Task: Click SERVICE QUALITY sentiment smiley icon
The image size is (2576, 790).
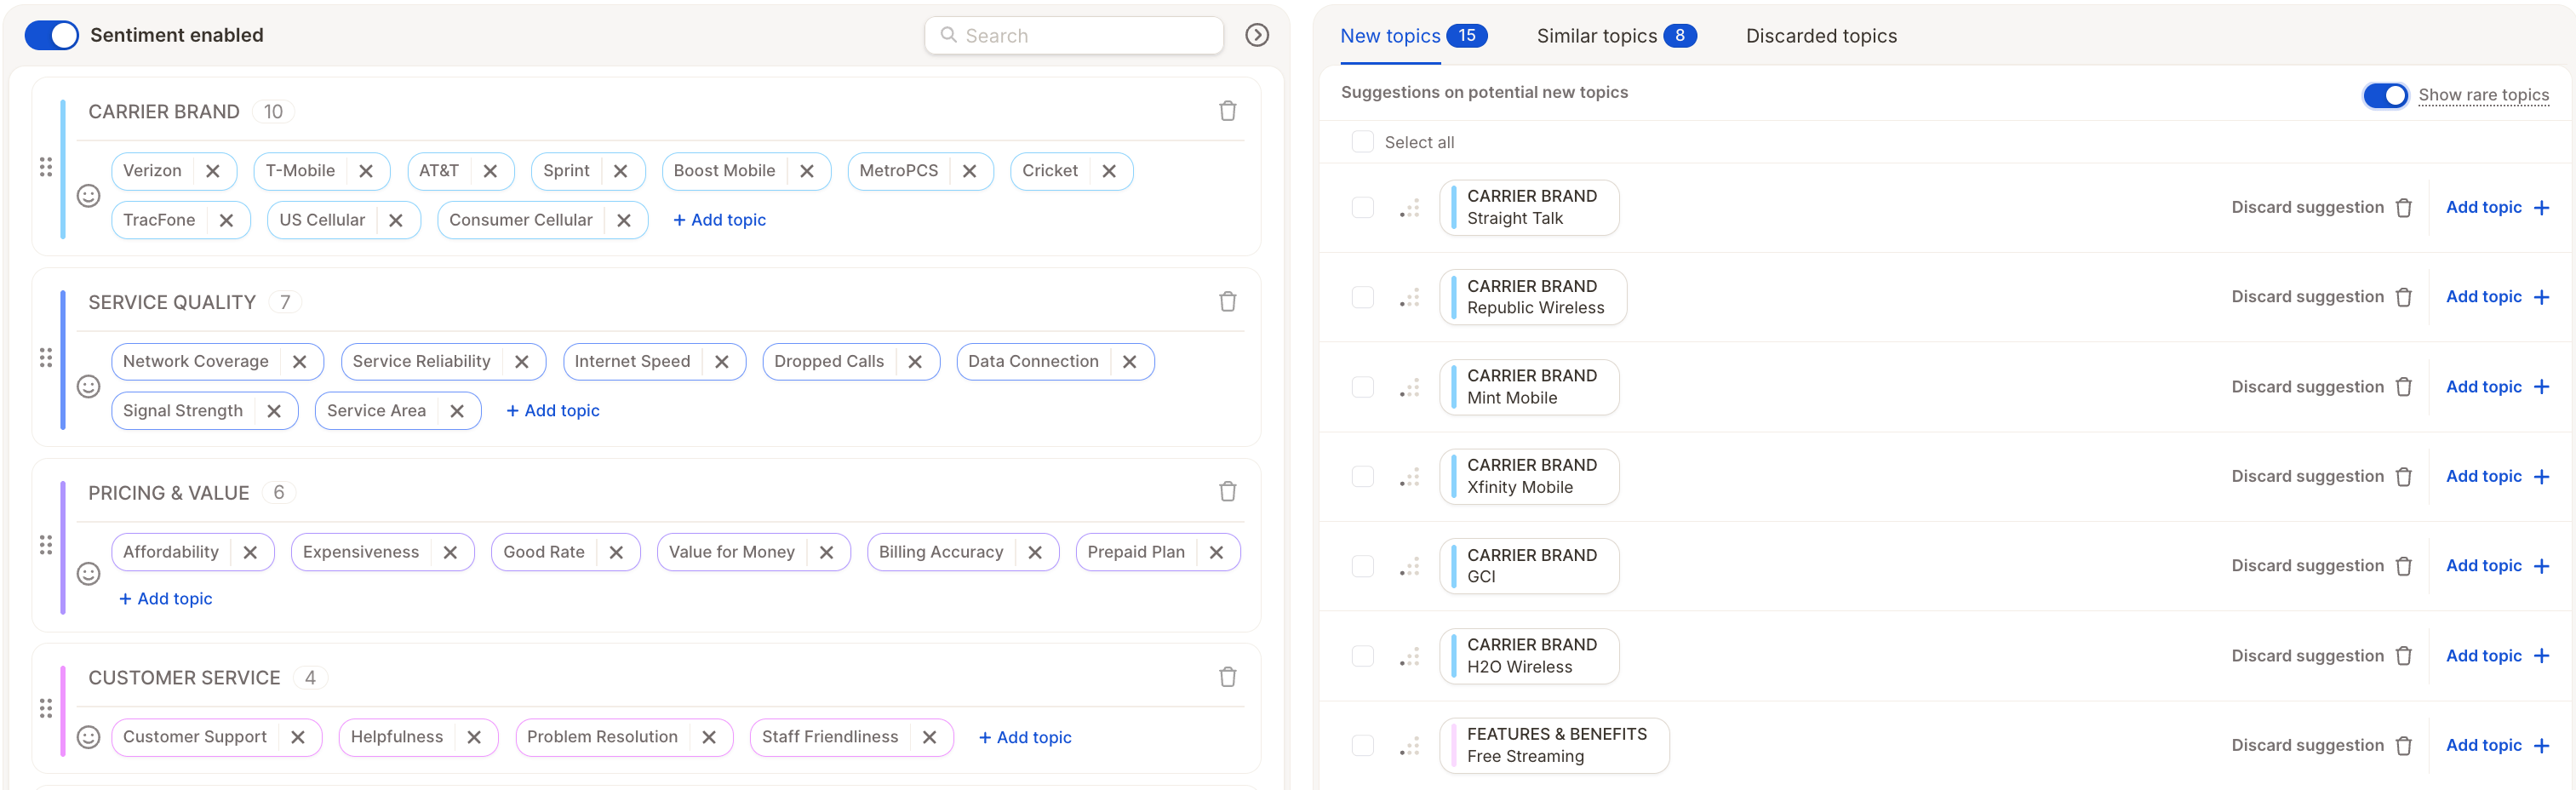Action: pos(89,386)
